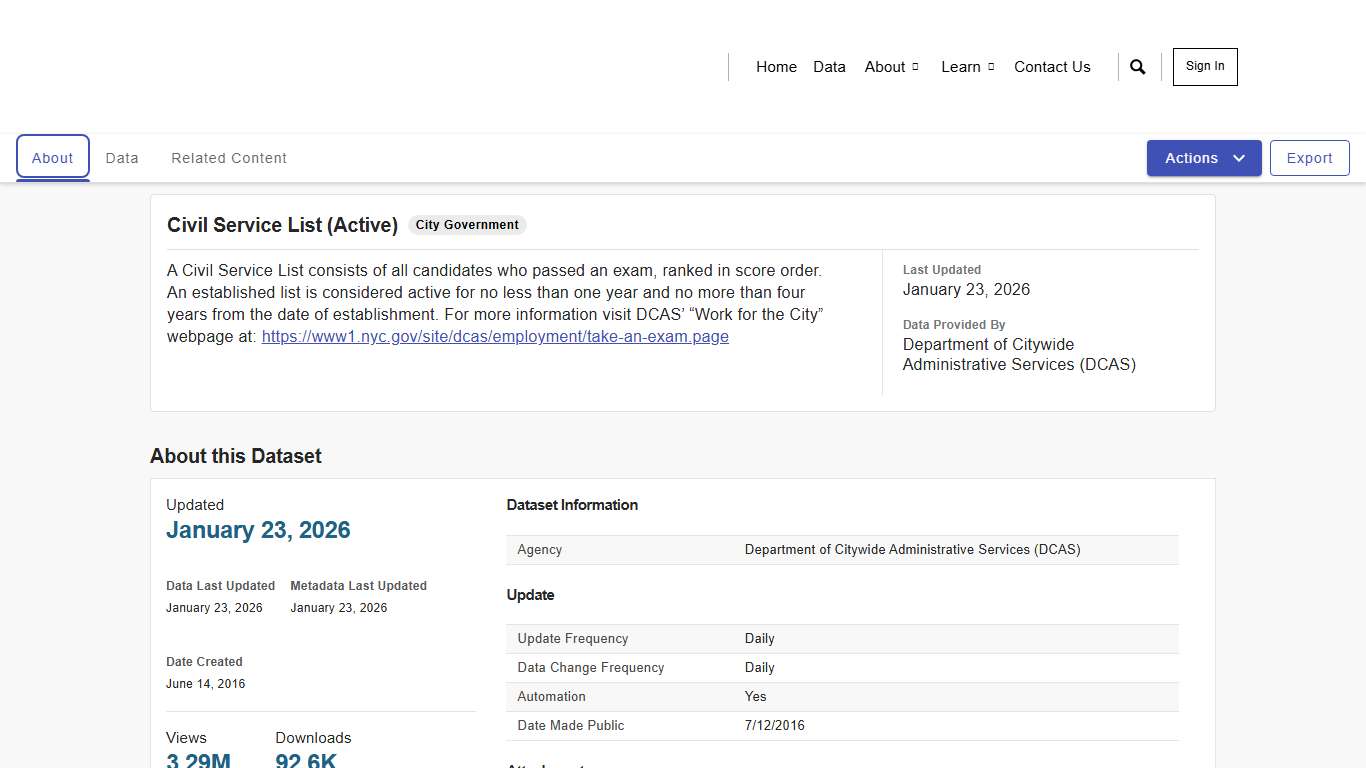Click the 92.6K downloads count

click(x=306, y=760)
